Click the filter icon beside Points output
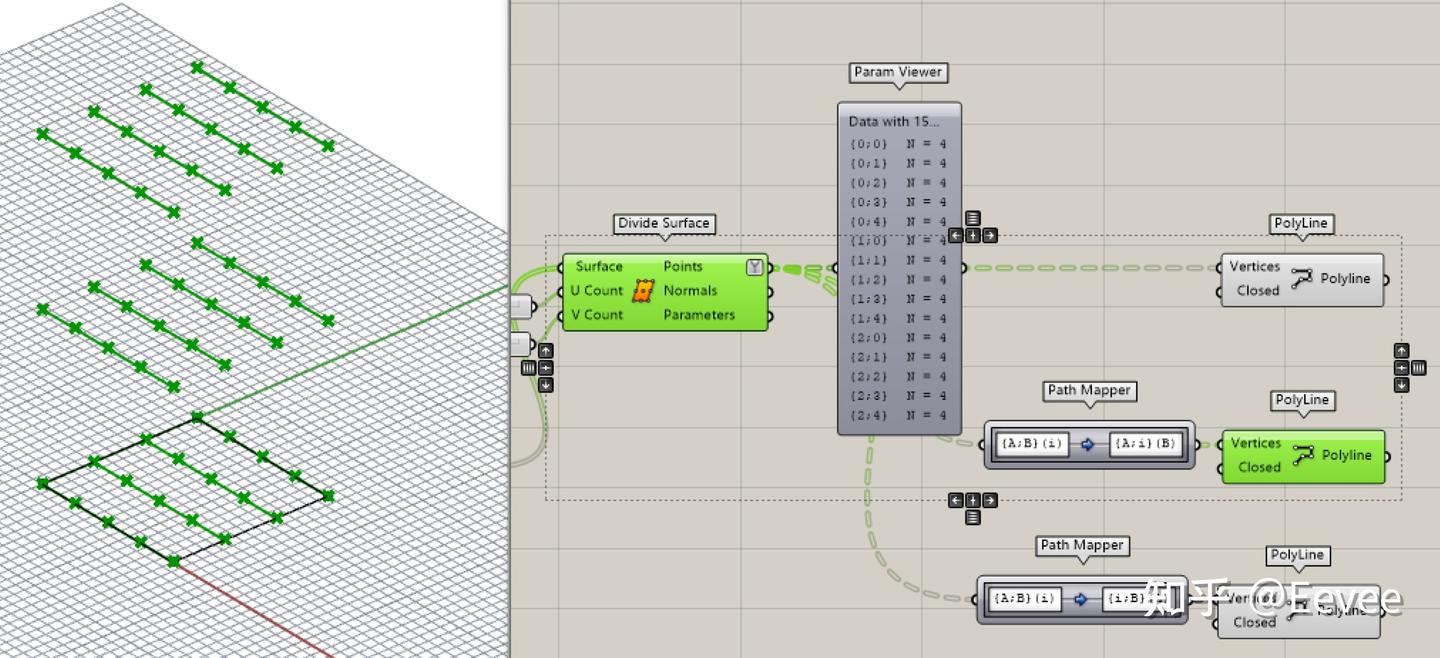The image size is (1440, 658). tap(755, 267)
